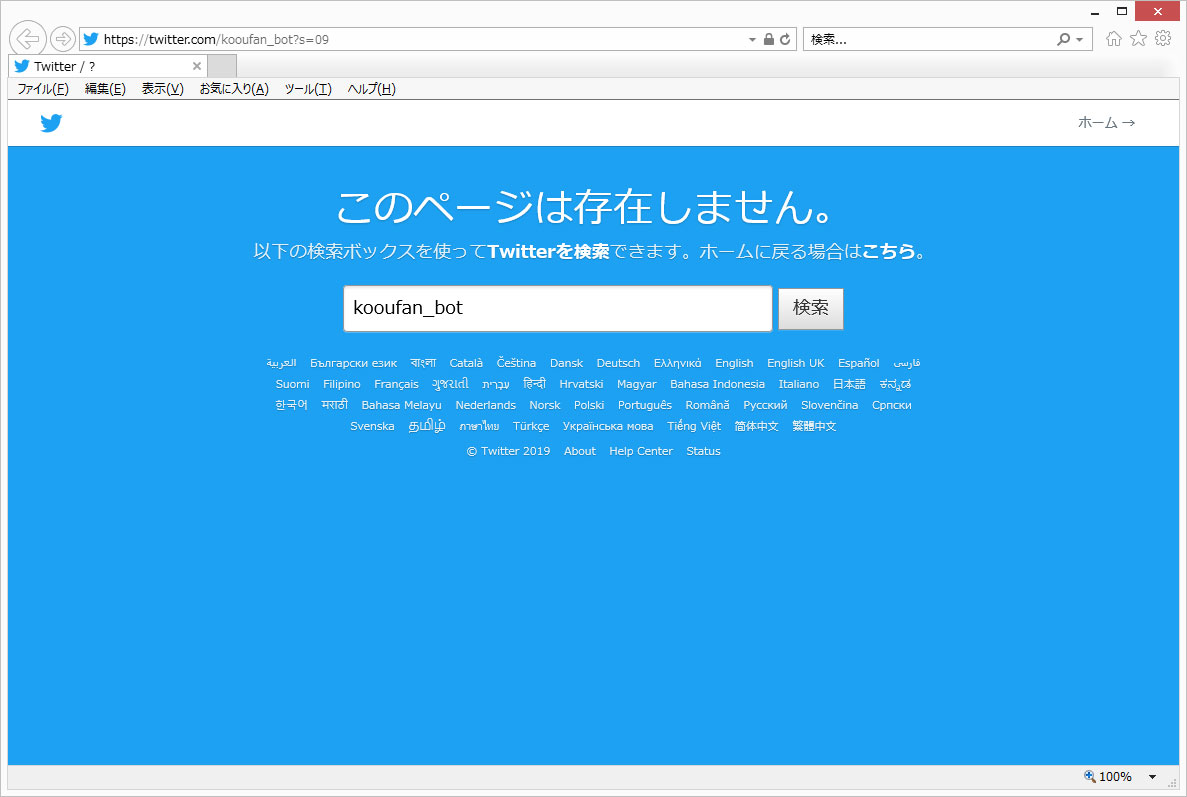Select Русский language
The height and width of the screenshot is (797, 1187).
click(x=765, y=405)
